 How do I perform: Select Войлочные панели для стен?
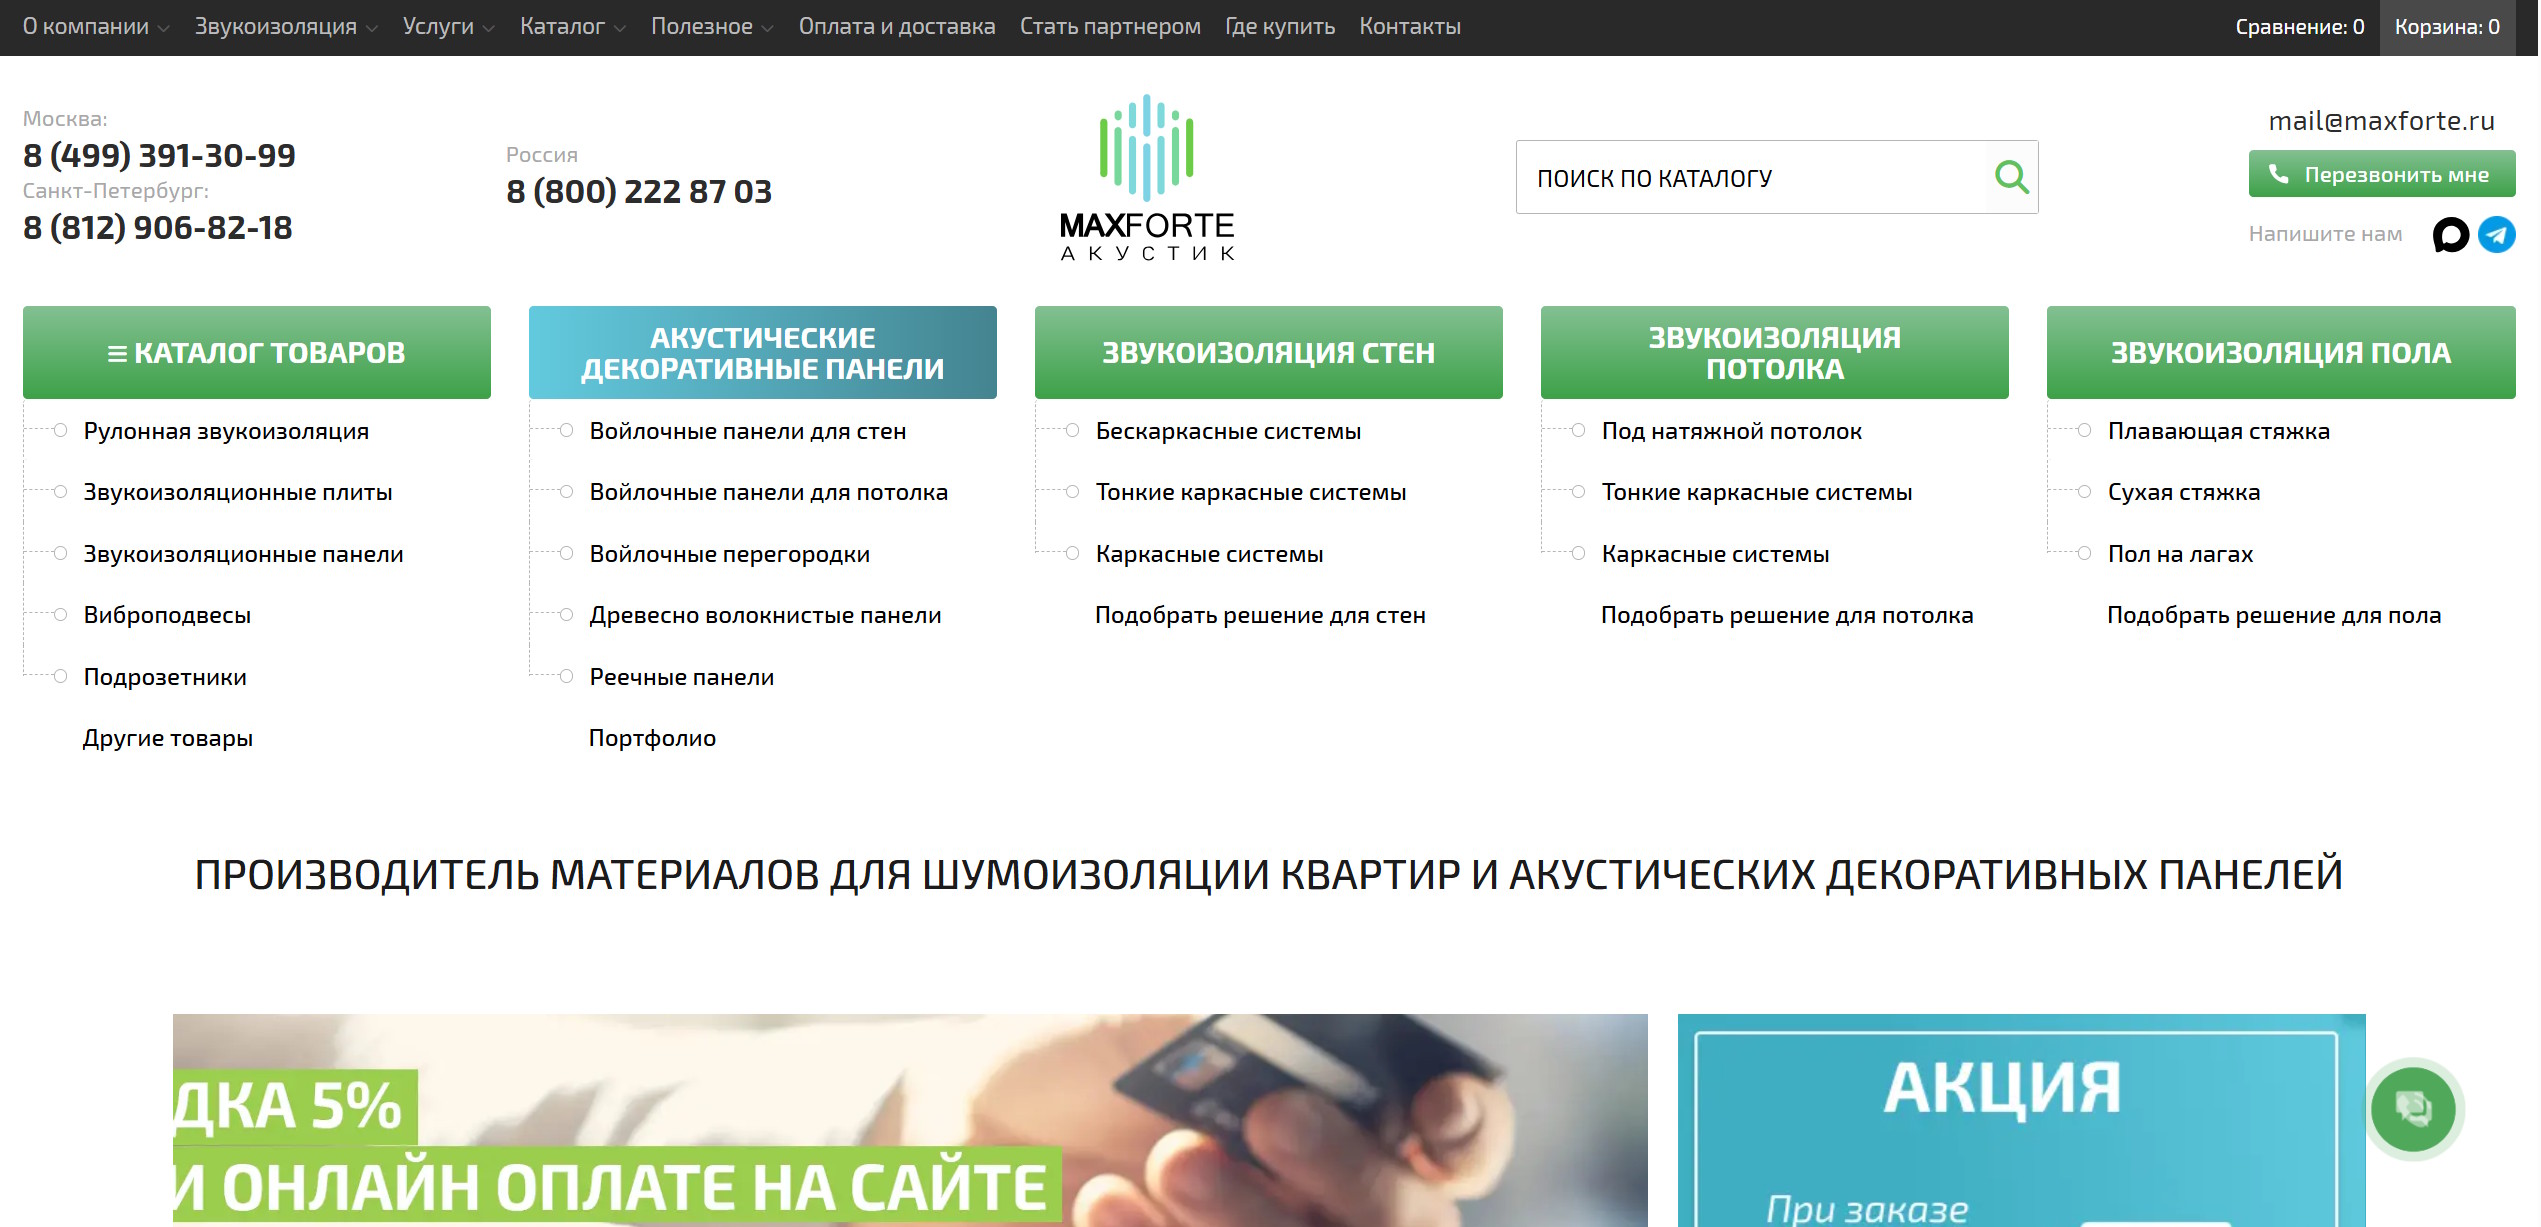coord(748,431)
